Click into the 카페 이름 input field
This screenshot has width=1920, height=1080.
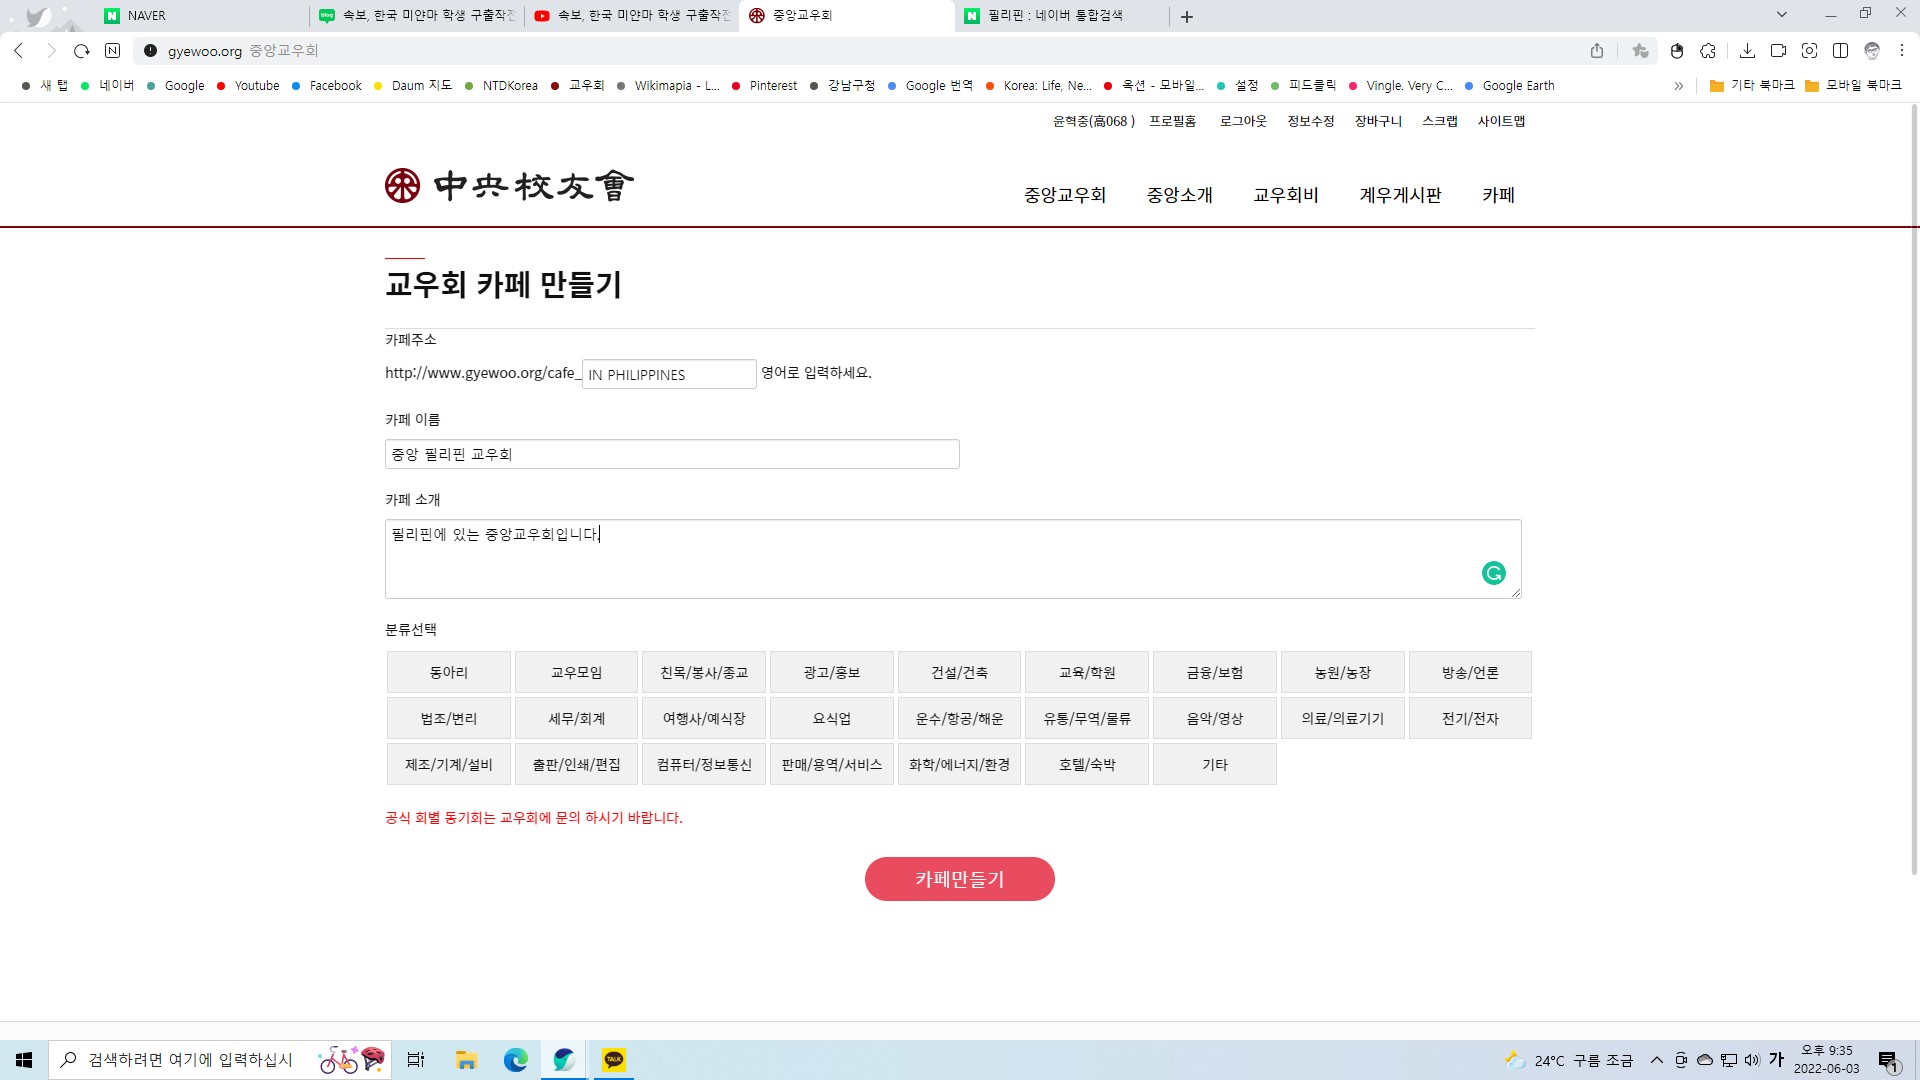pos(671,454)
